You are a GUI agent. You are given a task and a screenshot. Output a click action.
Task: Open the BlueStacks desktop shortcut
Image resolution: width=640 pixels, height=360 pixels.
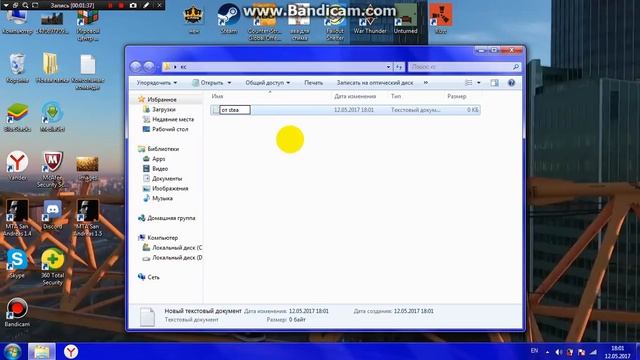click(17, 117)
